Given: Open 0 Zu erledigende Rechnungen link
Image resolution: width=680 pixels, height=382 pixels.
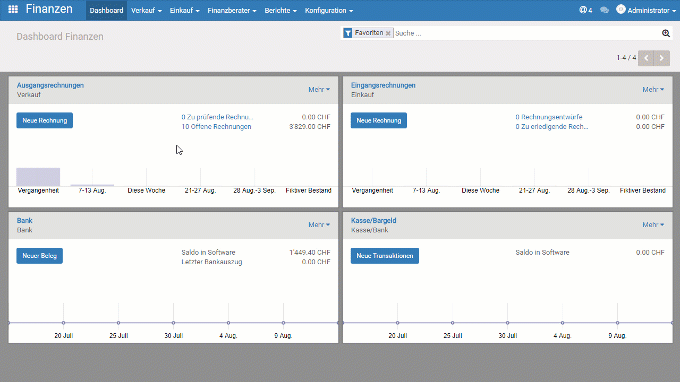Looking at the screenshot, I should 552,127.
